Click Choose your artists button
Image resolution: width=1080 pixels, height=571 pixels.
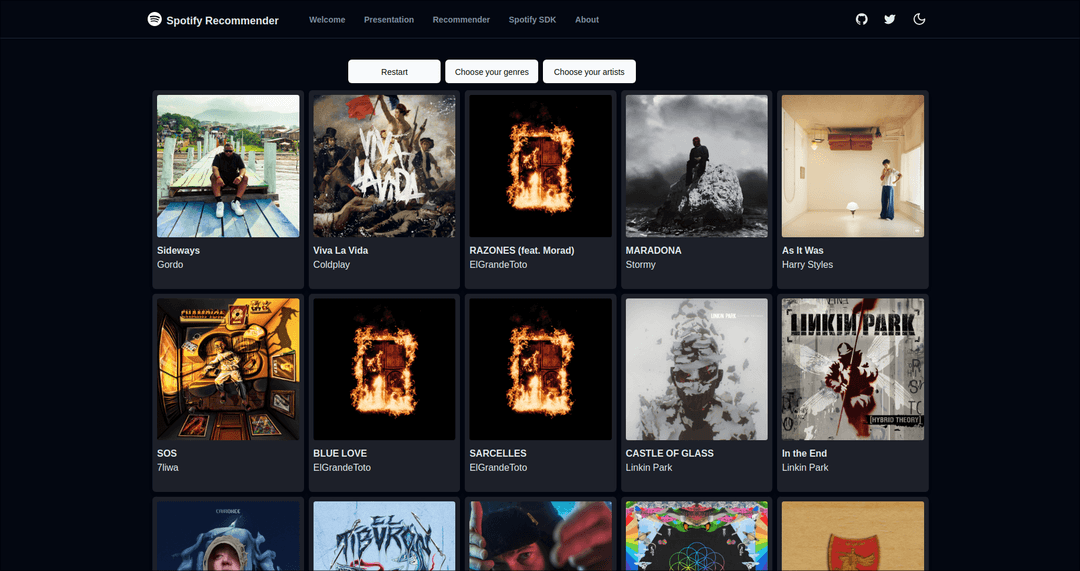pyautogui.click(x=589, y=72)
